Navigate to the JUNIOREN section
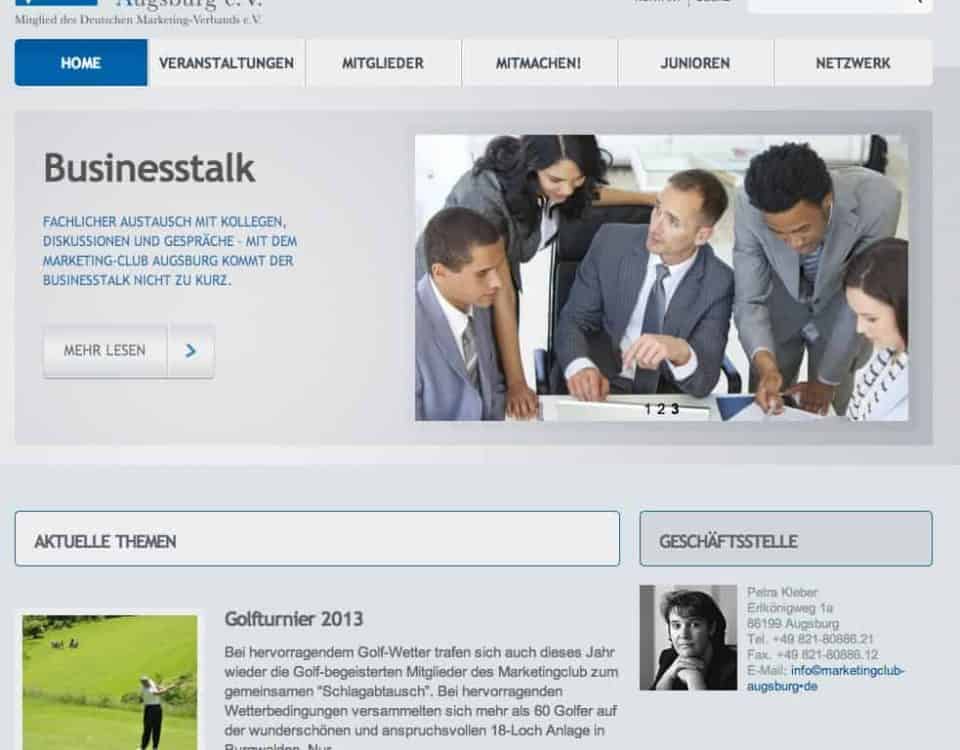960x750 pixels. 695,63
